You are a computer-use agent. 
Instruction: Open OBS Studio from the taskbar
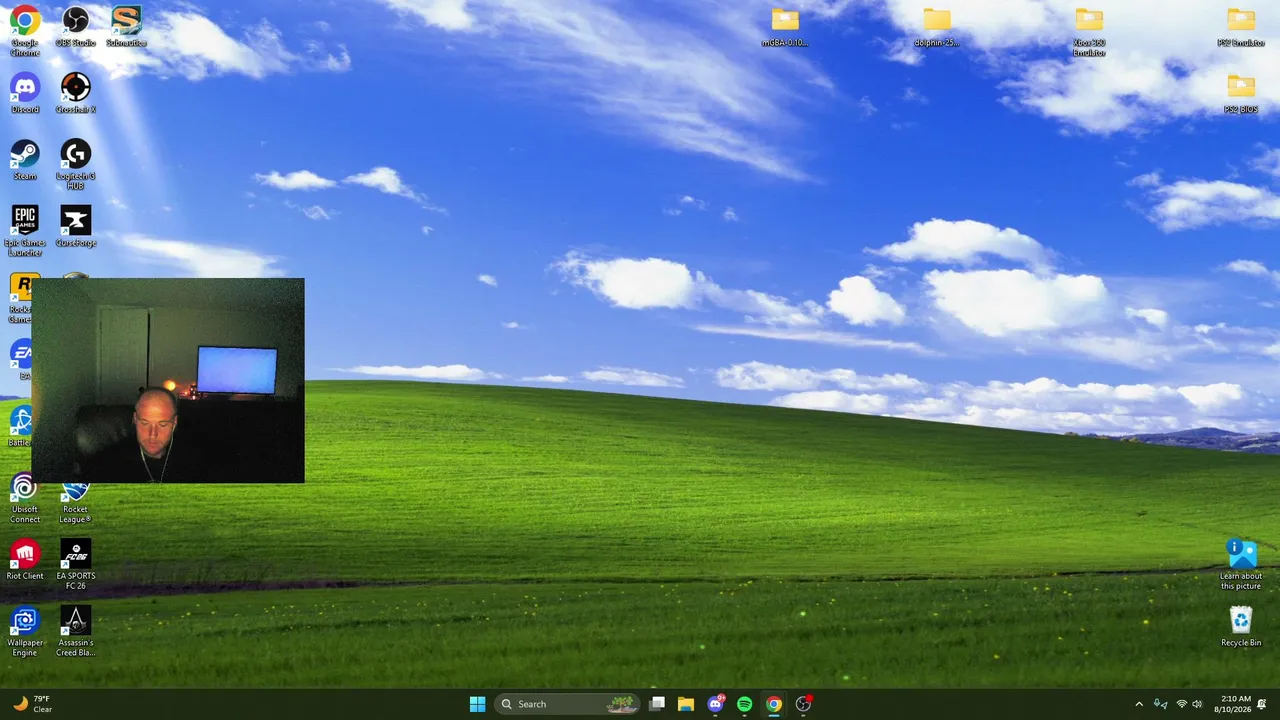point(802,704)
